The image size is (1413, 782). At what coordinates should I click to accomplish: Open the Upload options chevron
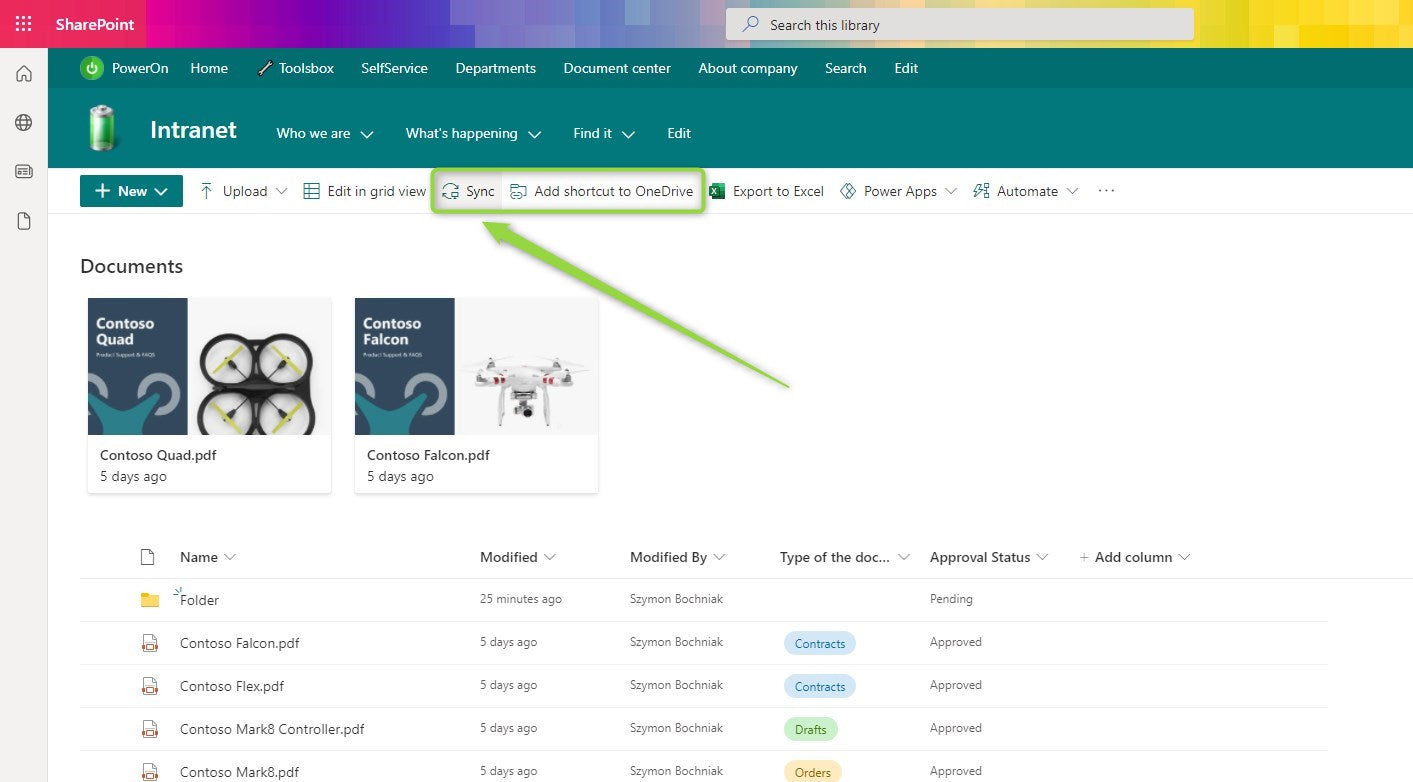(282, 190)
